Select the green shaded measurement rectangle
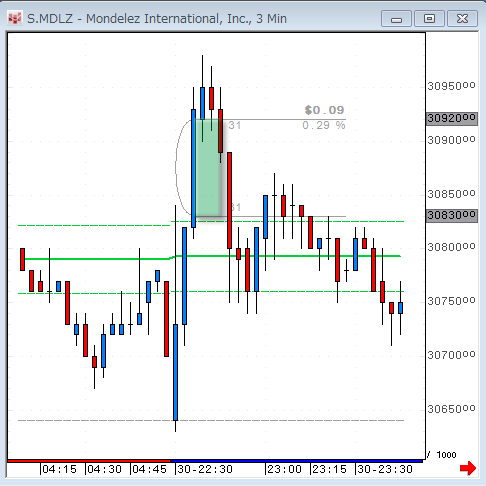This screenshot has width=486, height=486. (209, 168)
